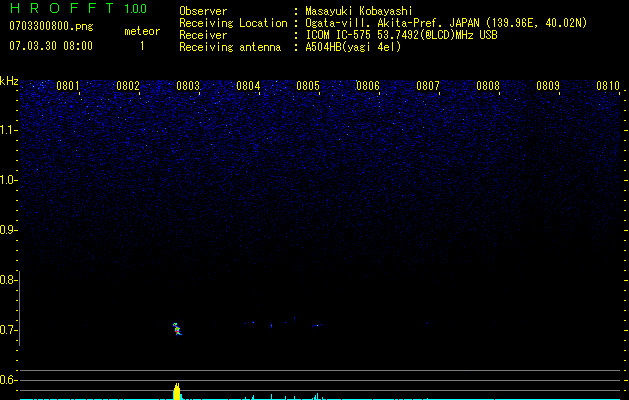This screenshot has height=400, width=629.
Task: Click the date stamp 07.03.30 08:00
Action: coord(51,46)
